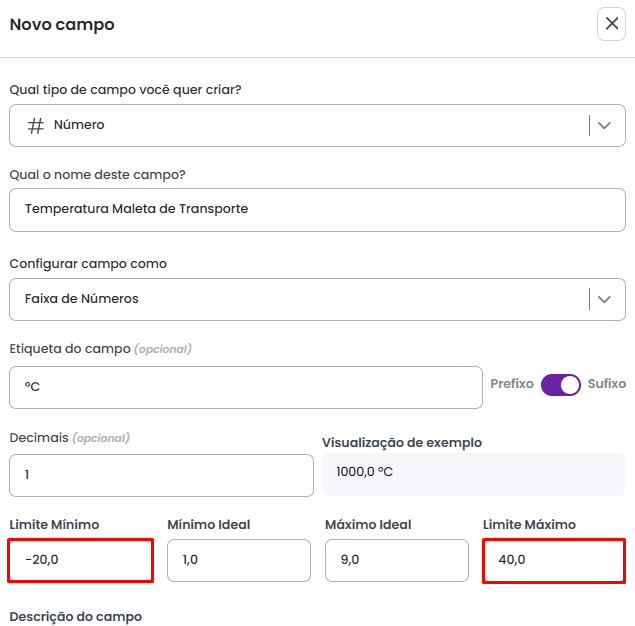
Task: Open the Faixa de Números dropdown arrow
Action: 605,299
